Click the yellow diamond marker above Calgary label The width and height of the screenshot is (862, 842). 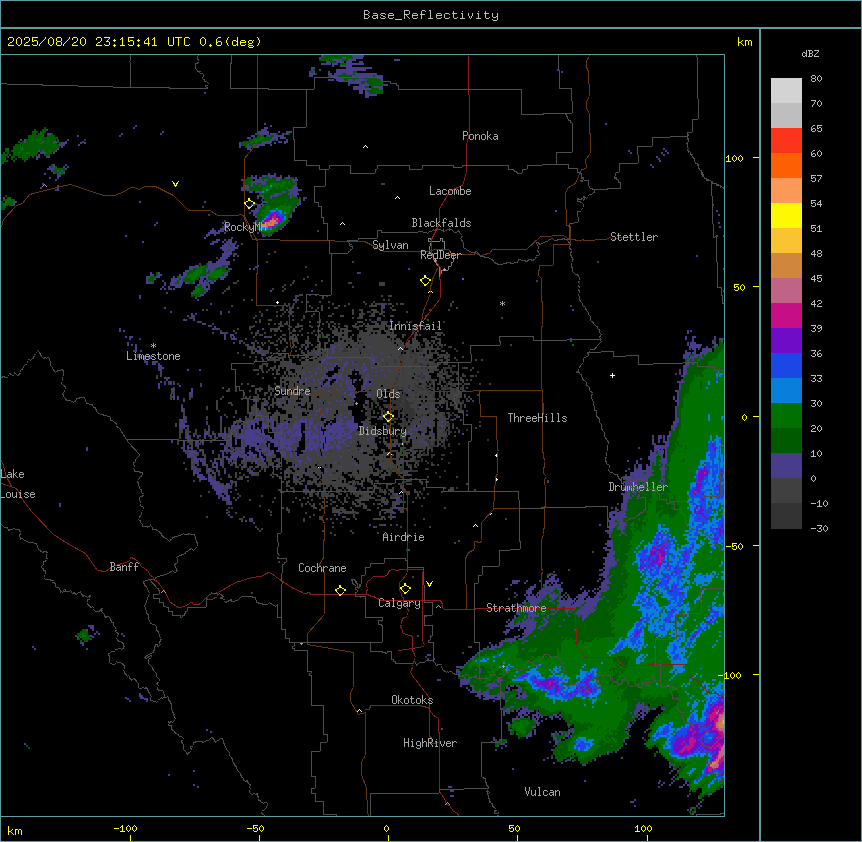[x=405, y=589]
